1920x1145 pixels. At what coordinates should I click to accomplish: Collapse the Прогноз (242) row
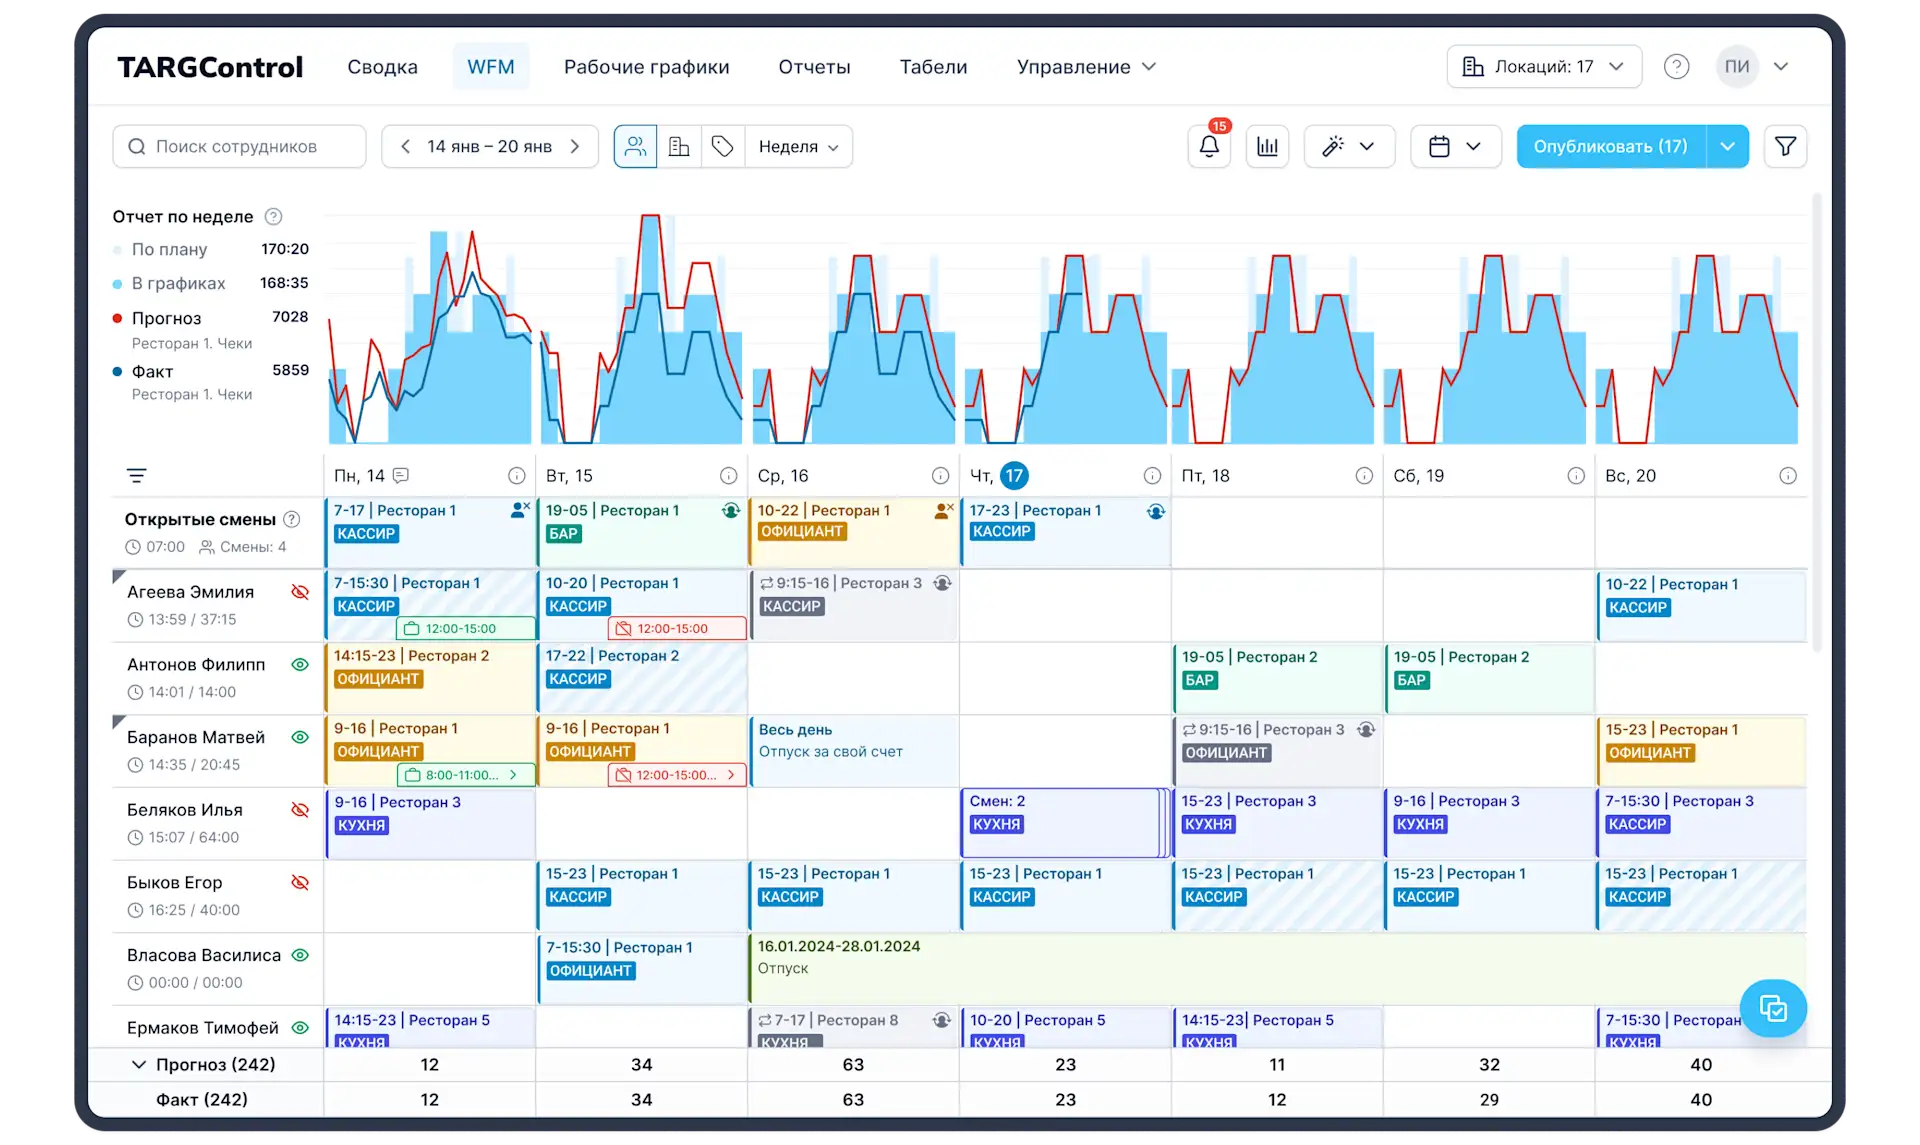pos(139,1064)
